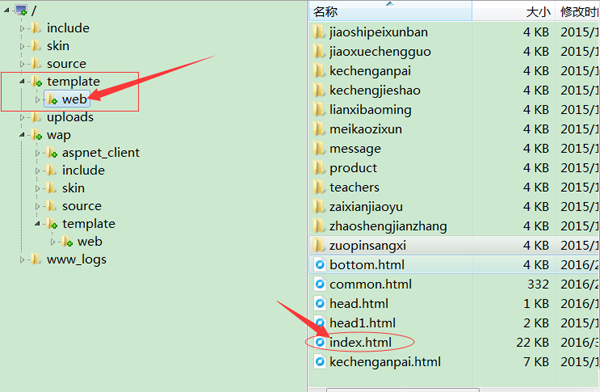This screenshot has width=600, height=392.
Task: Click the folder icon beside wap
Action: point(37,135)
